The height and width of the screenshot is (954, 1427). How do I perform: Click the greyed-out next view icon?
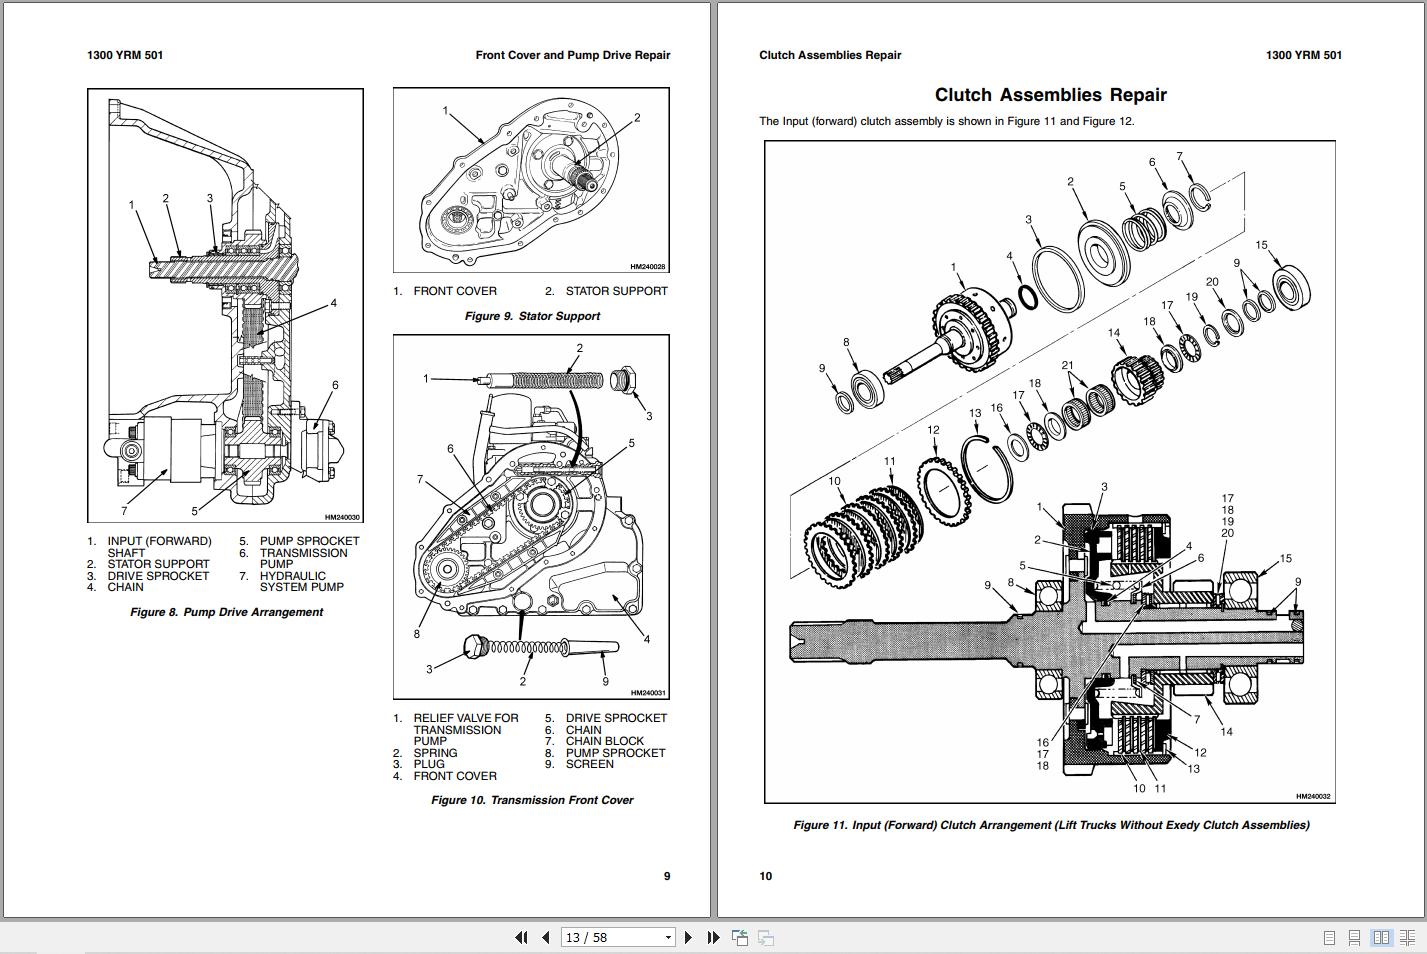click(x=766, y=937)
